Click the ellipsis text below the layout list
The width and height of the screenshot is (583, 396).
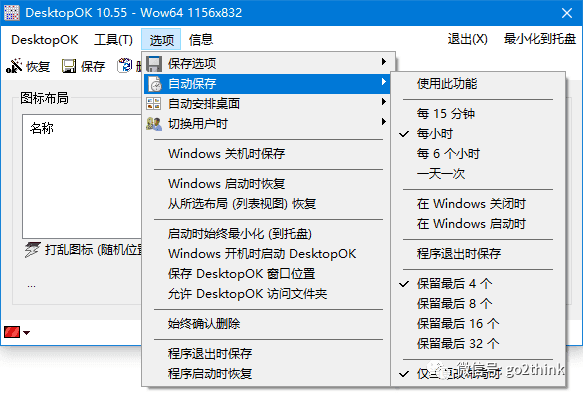click(x=31, y=286)
